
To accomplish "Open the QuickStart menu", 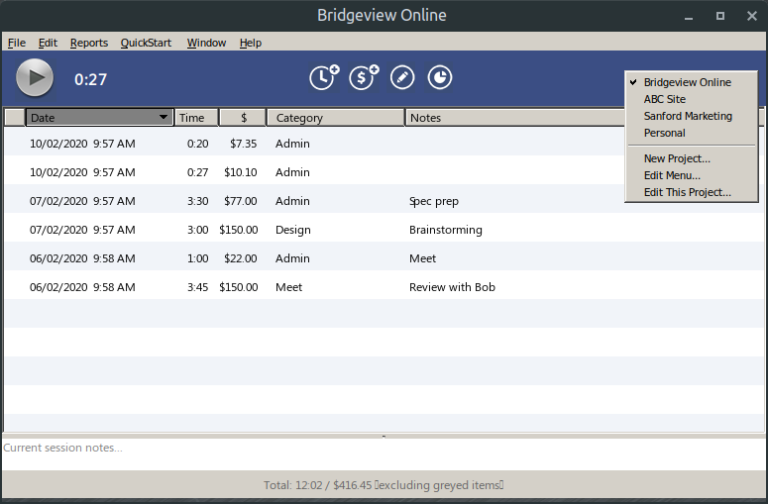I will 146,43.
